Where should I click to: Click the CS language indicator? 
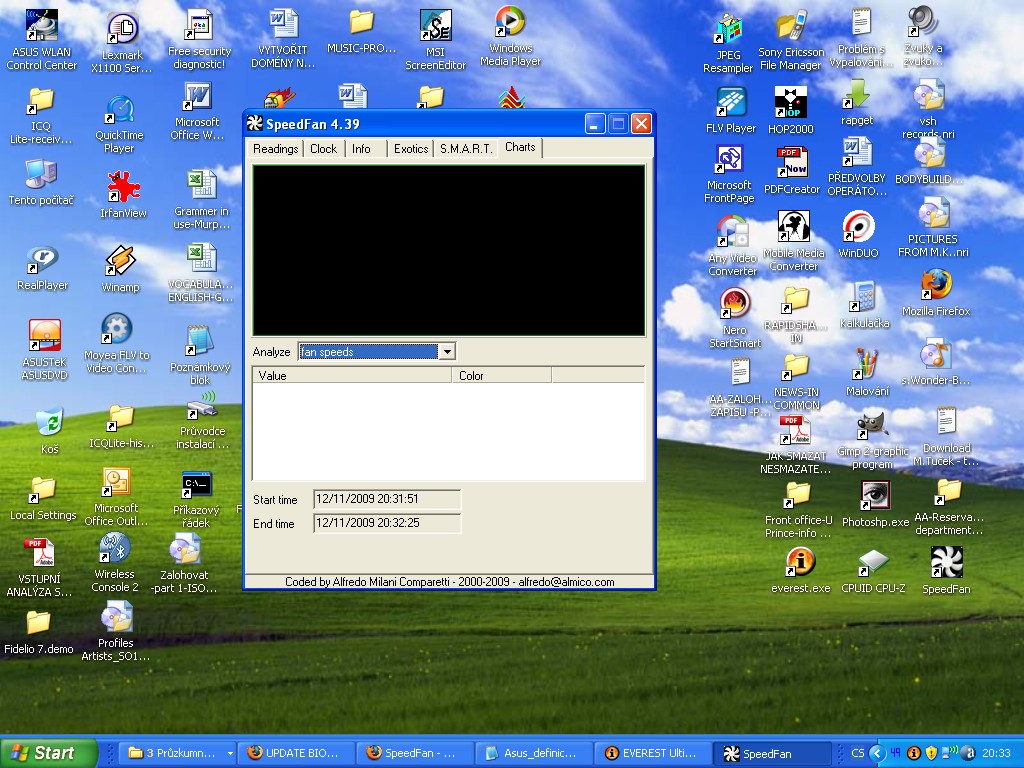click(x=857, y=753)
